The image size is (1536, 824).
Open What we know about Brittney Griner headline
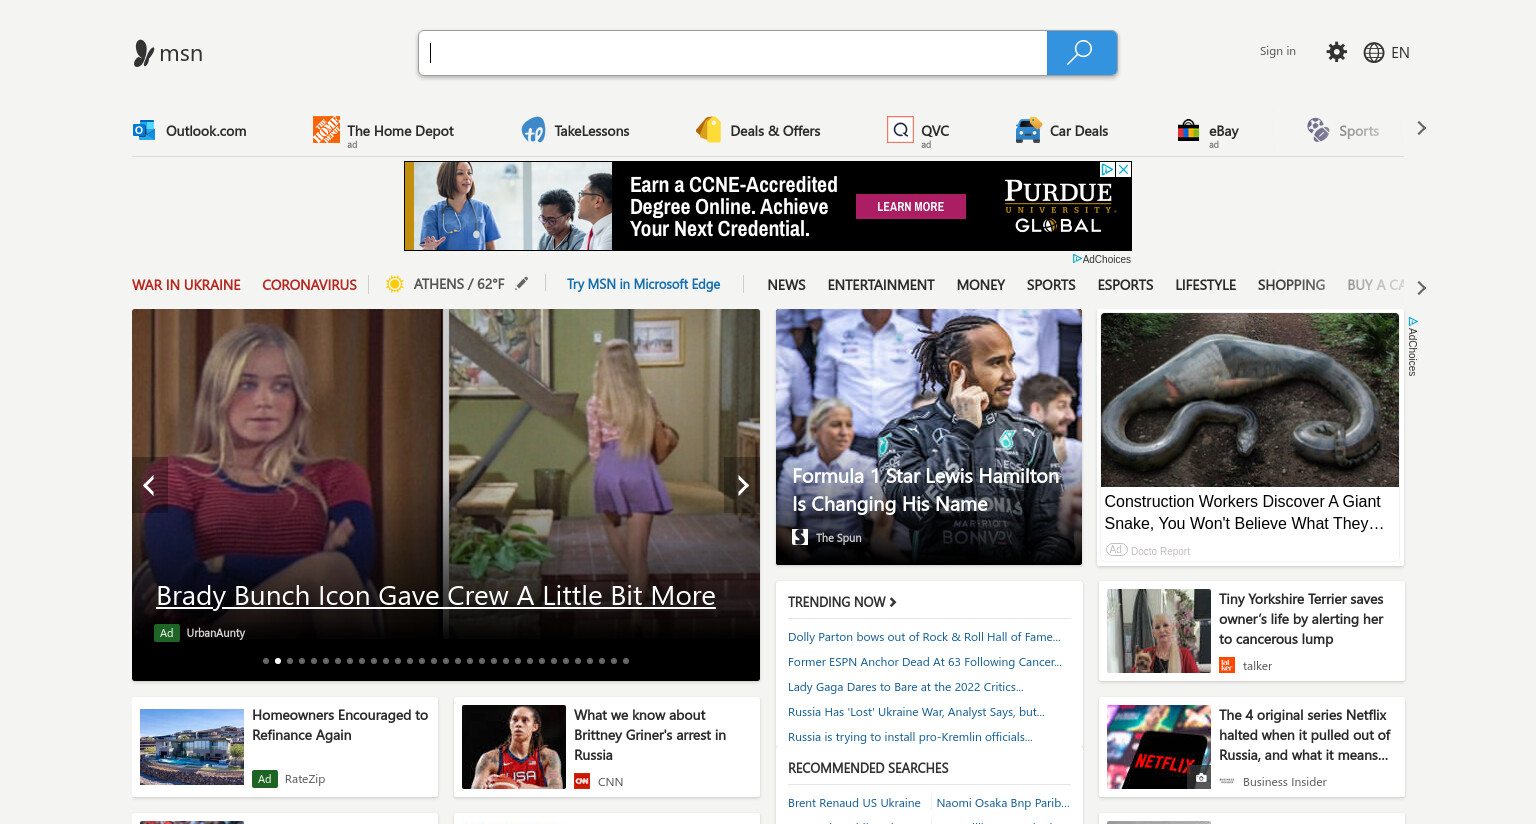pos(650,735)
